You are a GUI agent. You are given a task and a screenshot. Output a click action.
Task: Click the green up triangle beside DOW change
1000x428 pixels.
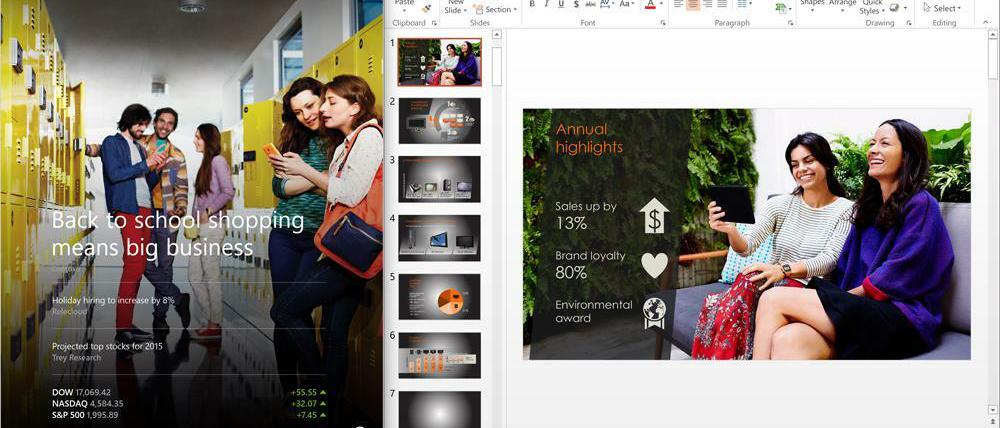point(323,392)
